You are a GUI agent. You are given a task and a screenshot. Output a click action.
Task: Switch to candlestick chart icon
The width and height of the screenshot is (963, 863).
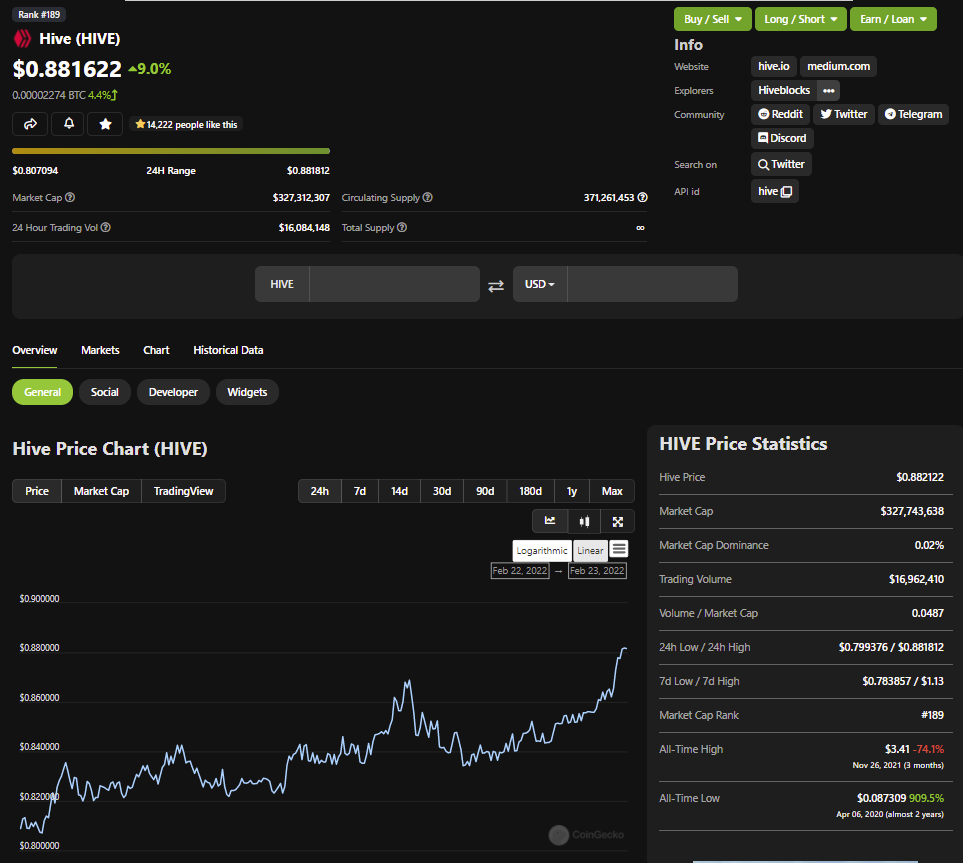(584, 521)
